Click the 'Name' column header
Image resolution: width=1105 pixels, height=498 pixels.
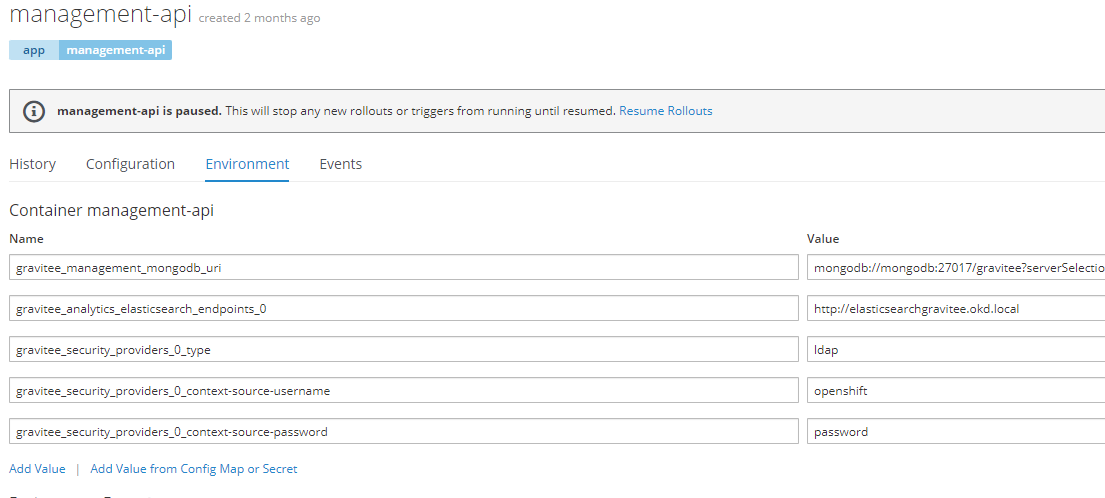(26, 239)
